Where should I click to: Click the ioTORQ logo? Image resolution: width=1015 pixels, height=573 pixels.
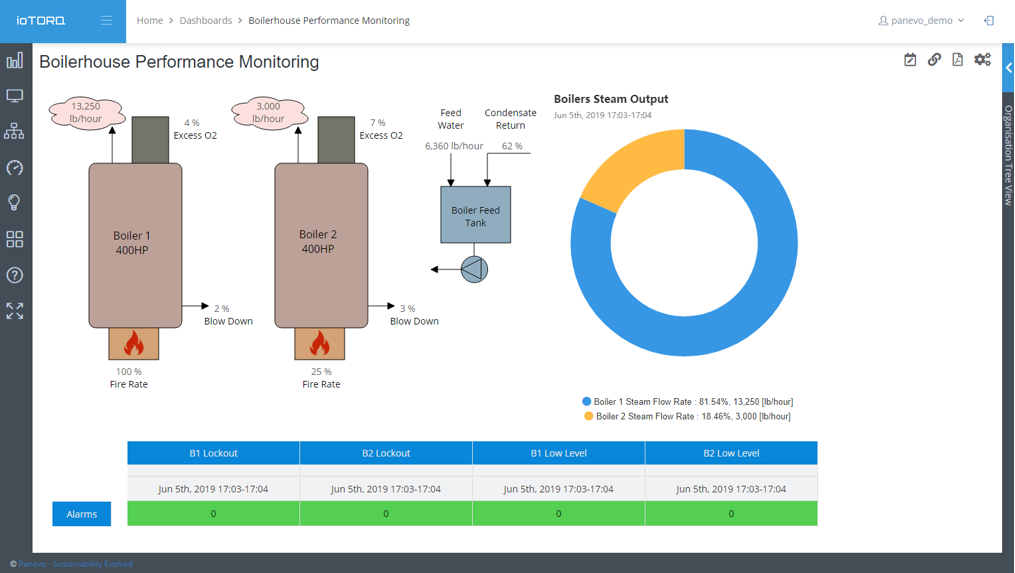(40, 21)
